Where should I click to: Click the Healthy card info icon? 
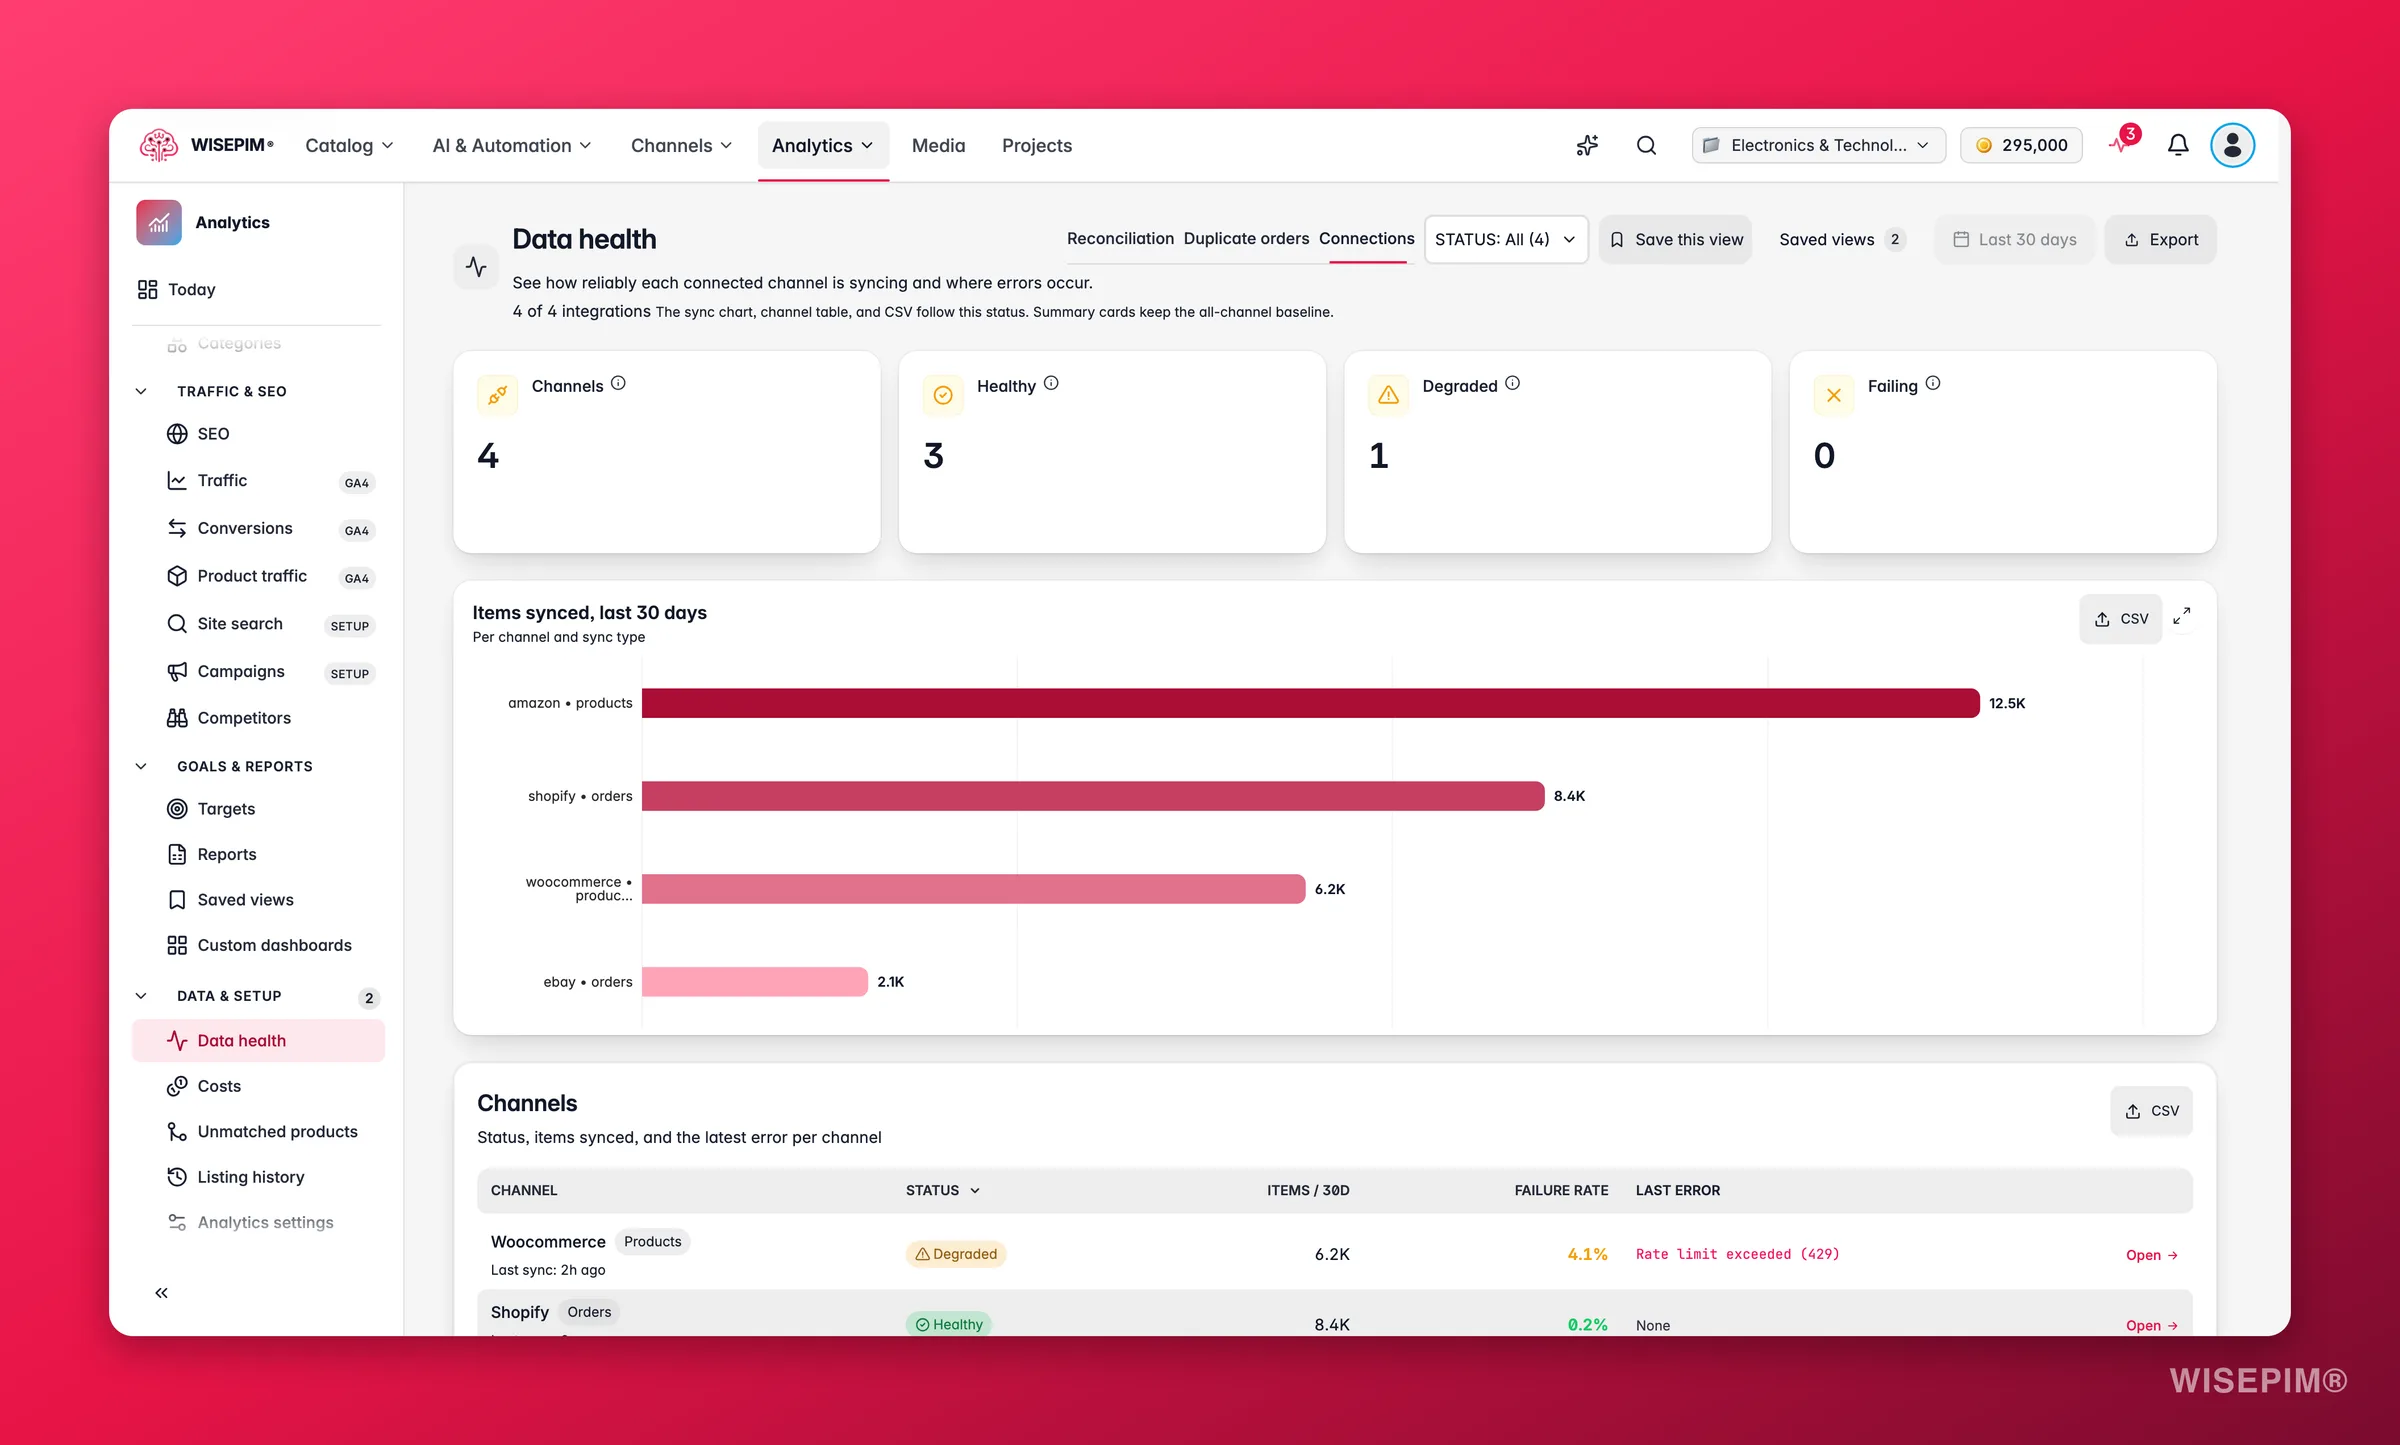pos(1051,383)
